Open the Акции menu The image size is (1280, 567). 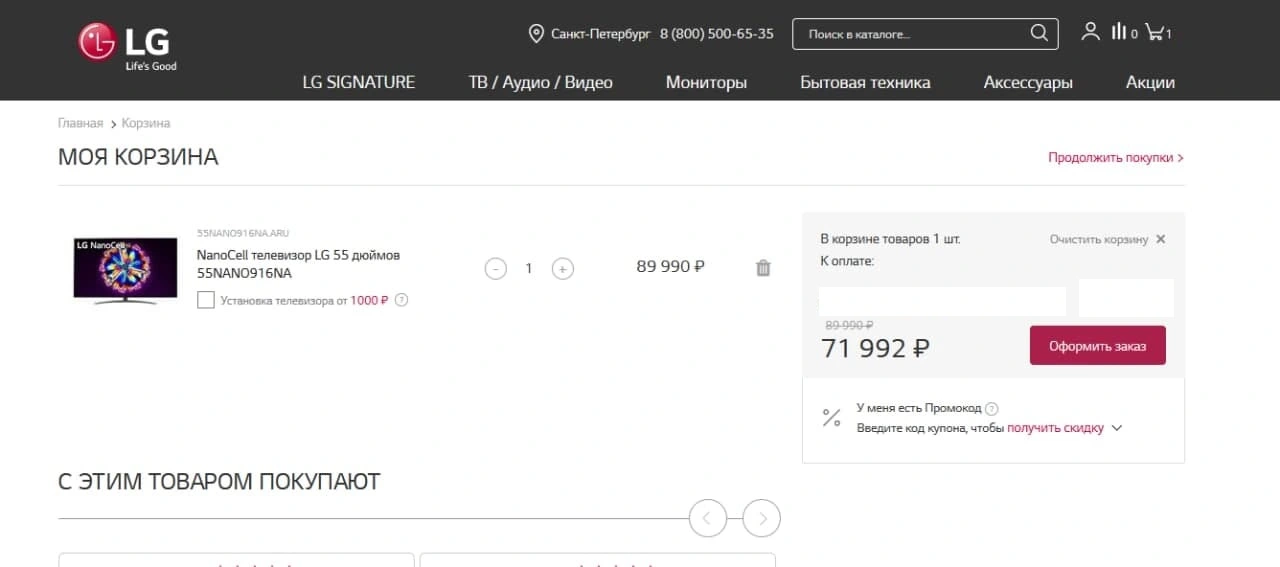click(x=1150, y=82)
